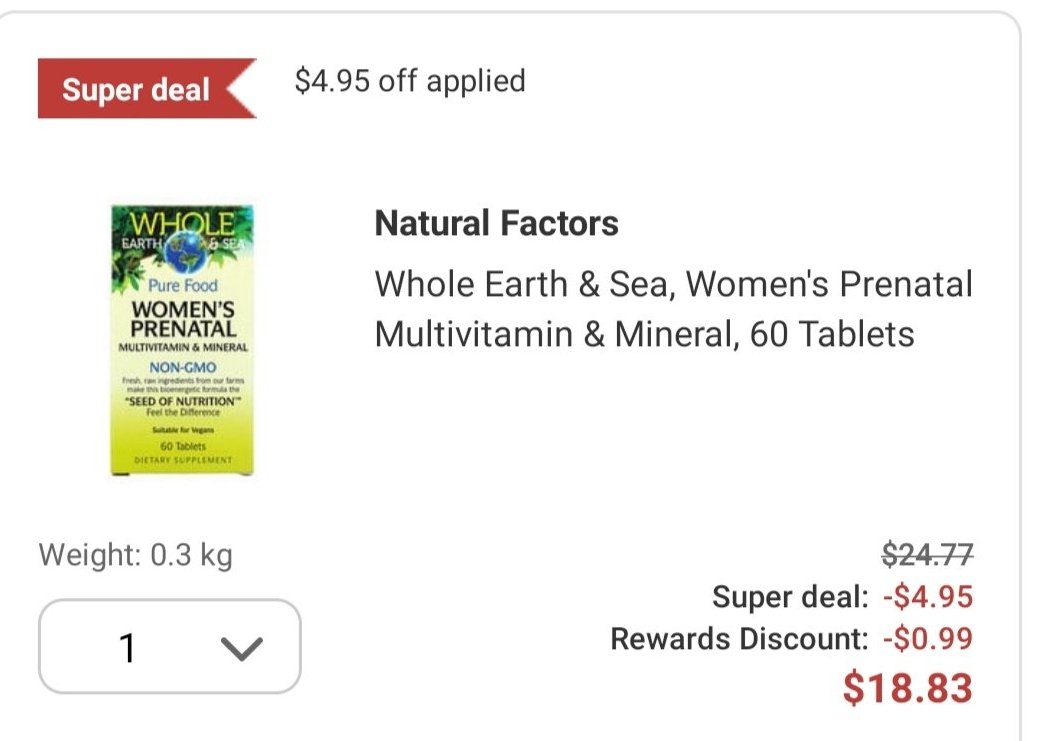Click the Rewards Discount label
This screenshot has height=741, width=1045.
click(740, 638)
